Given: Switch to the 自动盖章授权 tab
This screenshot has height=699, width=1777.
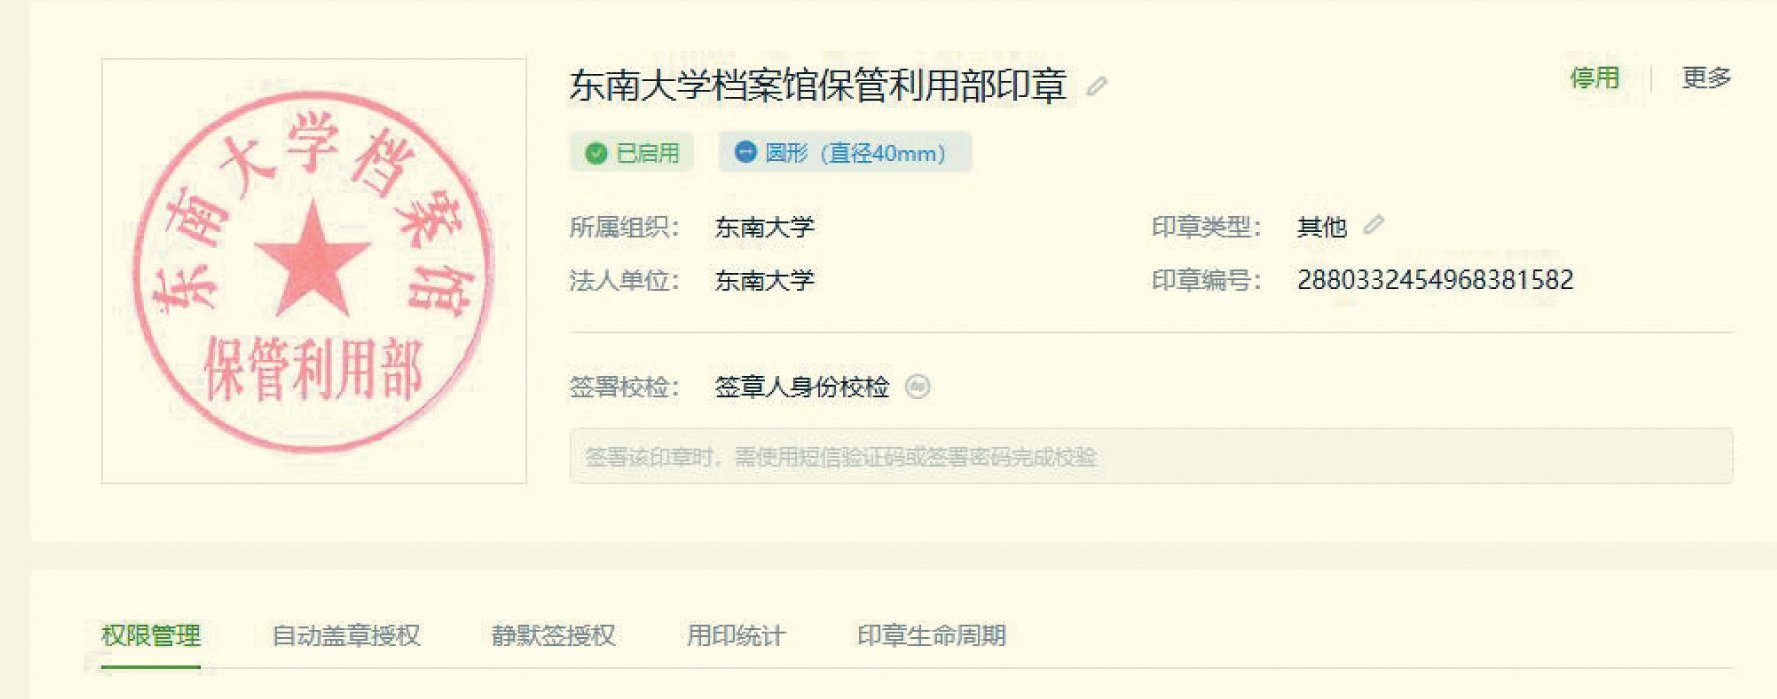Looking at the screenshot, I should (346, 635).
